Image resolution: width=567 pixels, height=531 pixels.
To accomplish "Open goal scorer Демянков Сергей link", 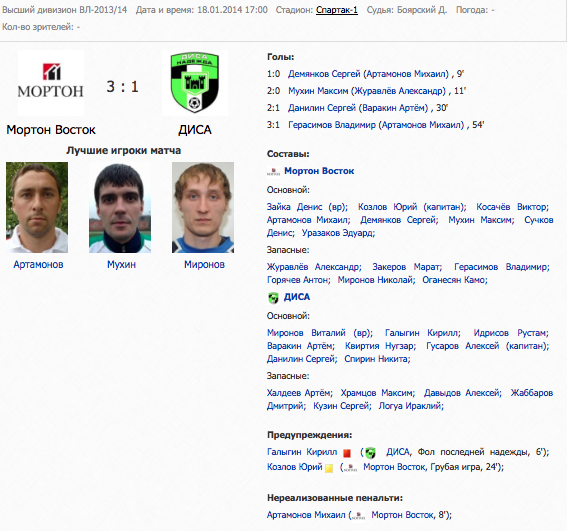I will tap(325, 74).
